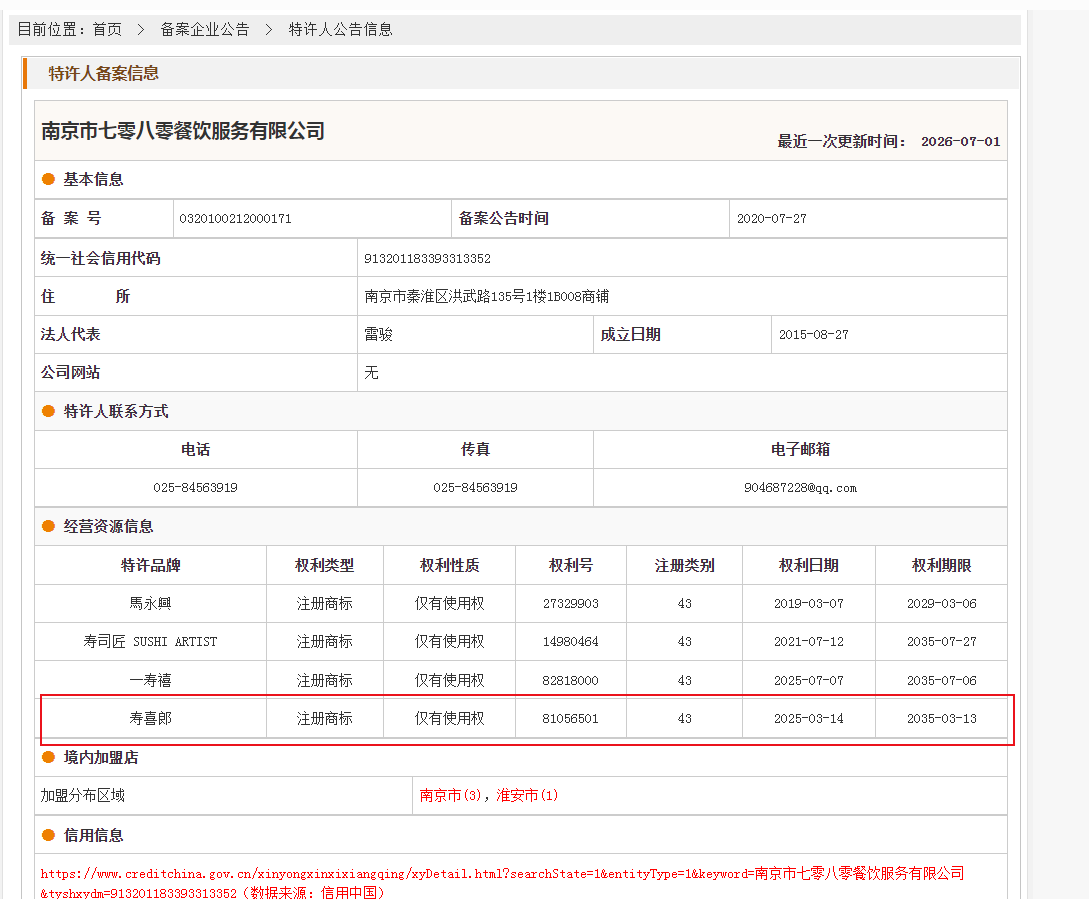The width and height of the screenshot is (1089, 899).
Task: Select filing number 0320100212000171
Action: [x=235, y=219]
